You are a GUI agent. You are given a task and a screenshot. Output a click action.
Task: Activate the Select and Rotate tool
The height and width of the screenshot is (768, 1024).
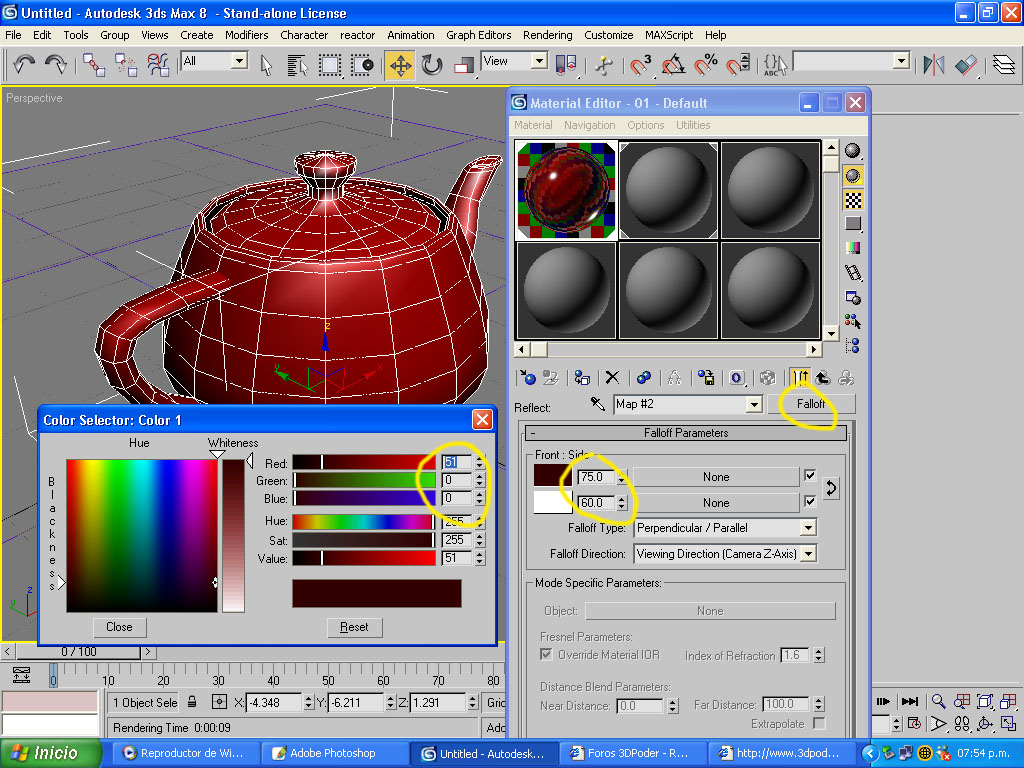coord(432,65)
